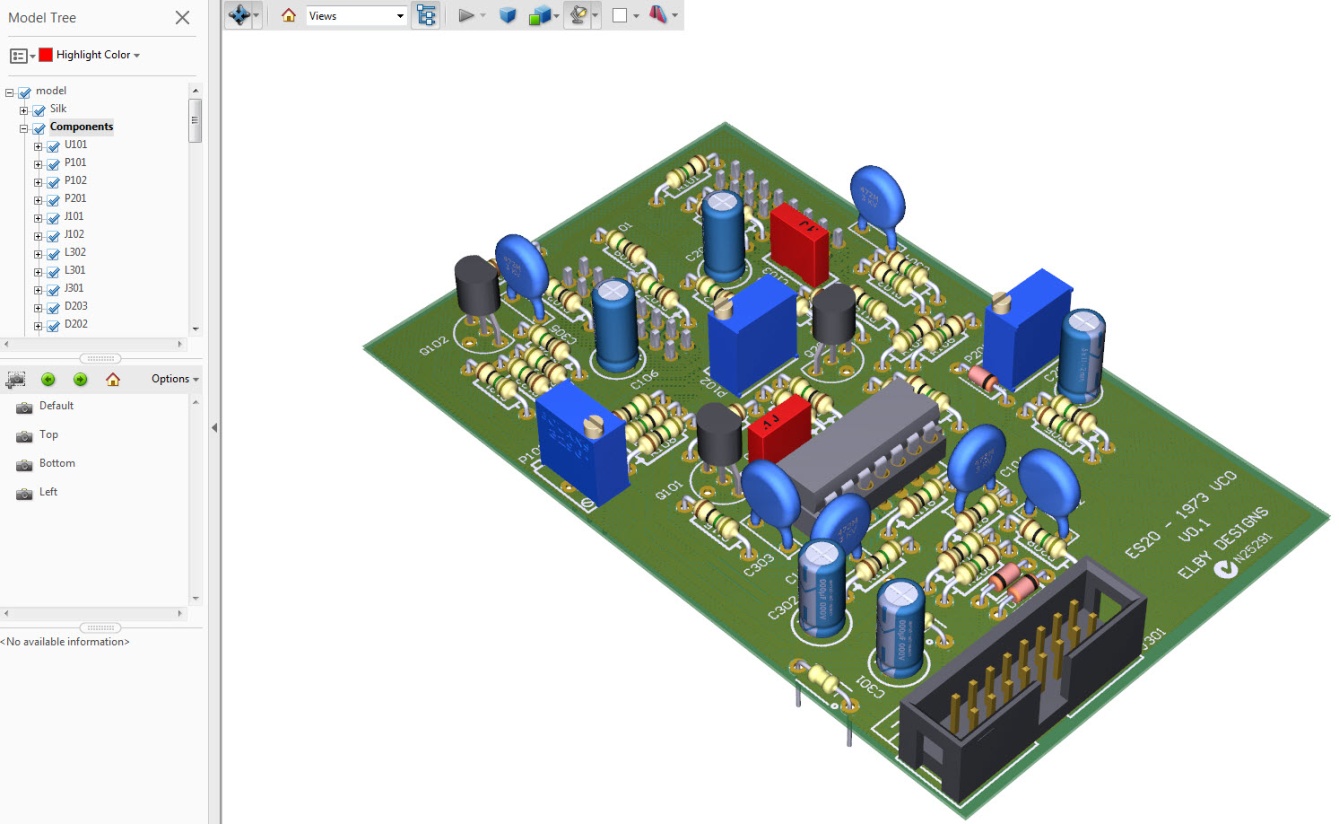The height and width of the screenshot is (824, 1339).
Task: Open the Options menu in views panel
Action: (x=175, y=379)
